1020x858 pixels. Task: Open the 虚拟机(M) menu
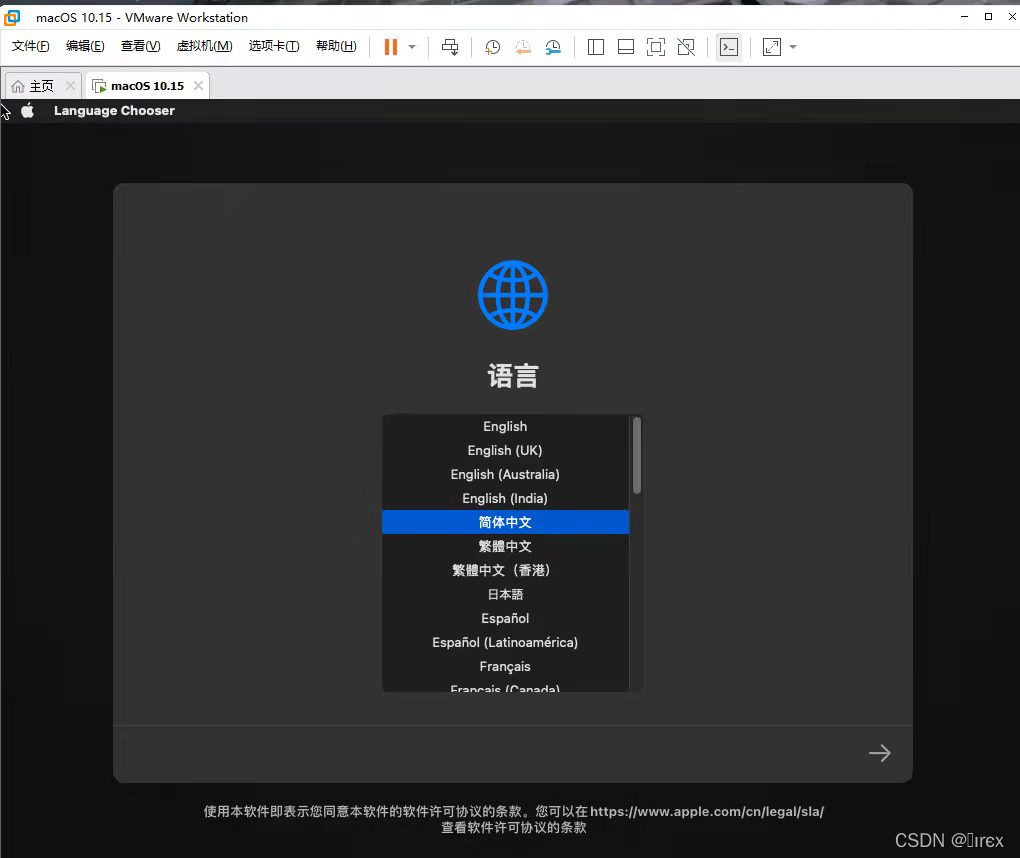click(204, 46)
